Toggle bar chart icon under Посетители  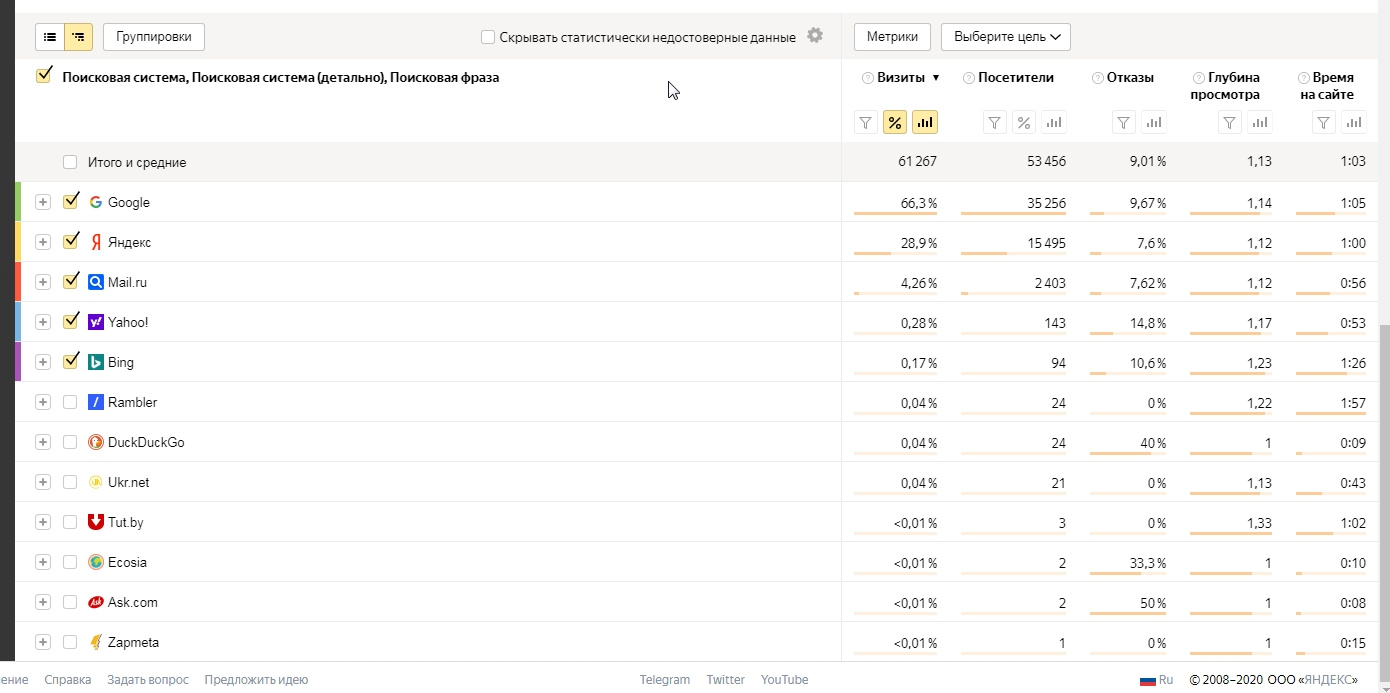(x=1053, y=123)
